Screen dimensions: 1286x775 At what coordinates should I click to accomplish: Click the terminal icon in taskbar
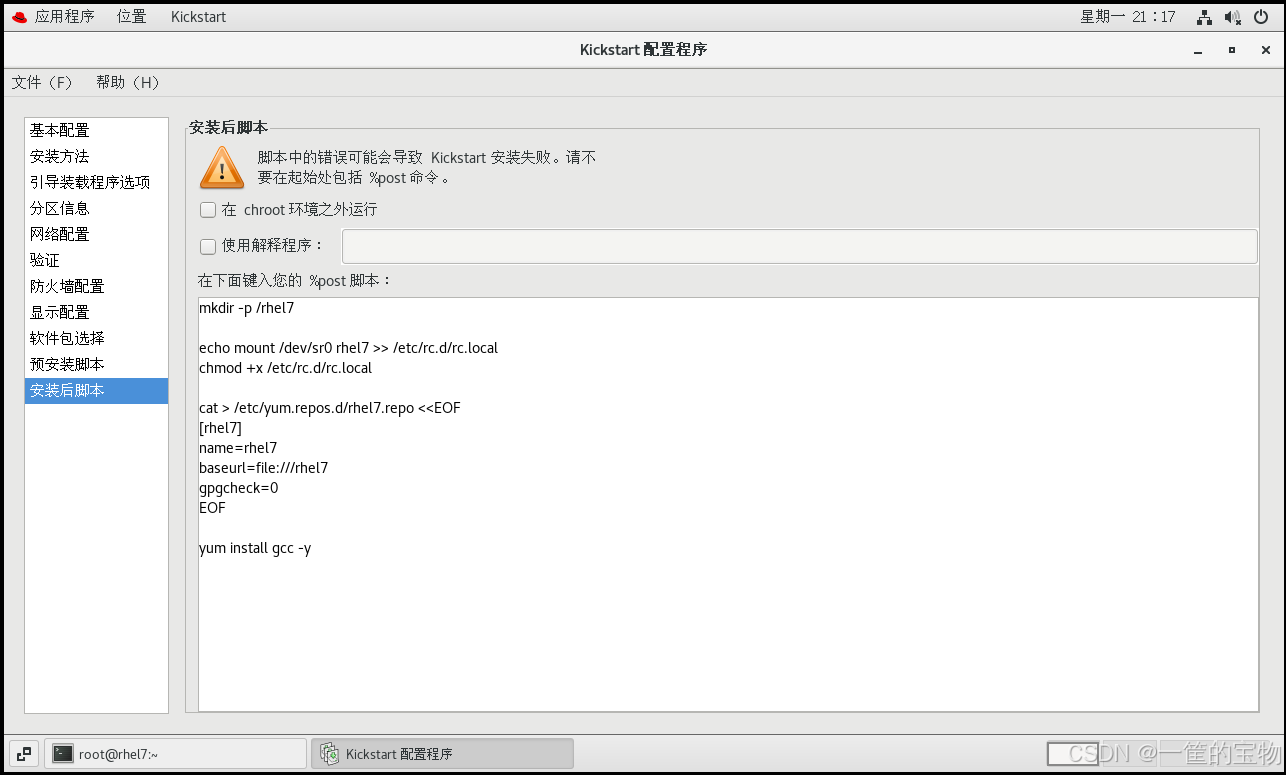pyautogui.click(x=63, y=754)
